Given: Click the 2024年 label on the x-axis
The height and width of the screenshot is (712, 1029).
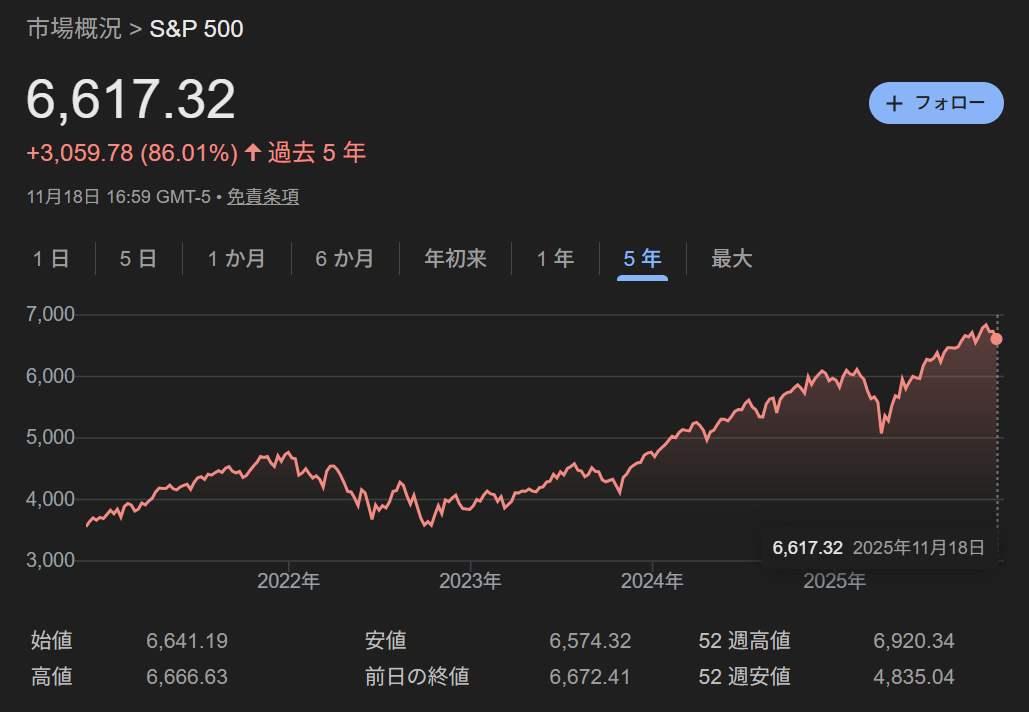Looking at the screenshot, I should (652, 581).
